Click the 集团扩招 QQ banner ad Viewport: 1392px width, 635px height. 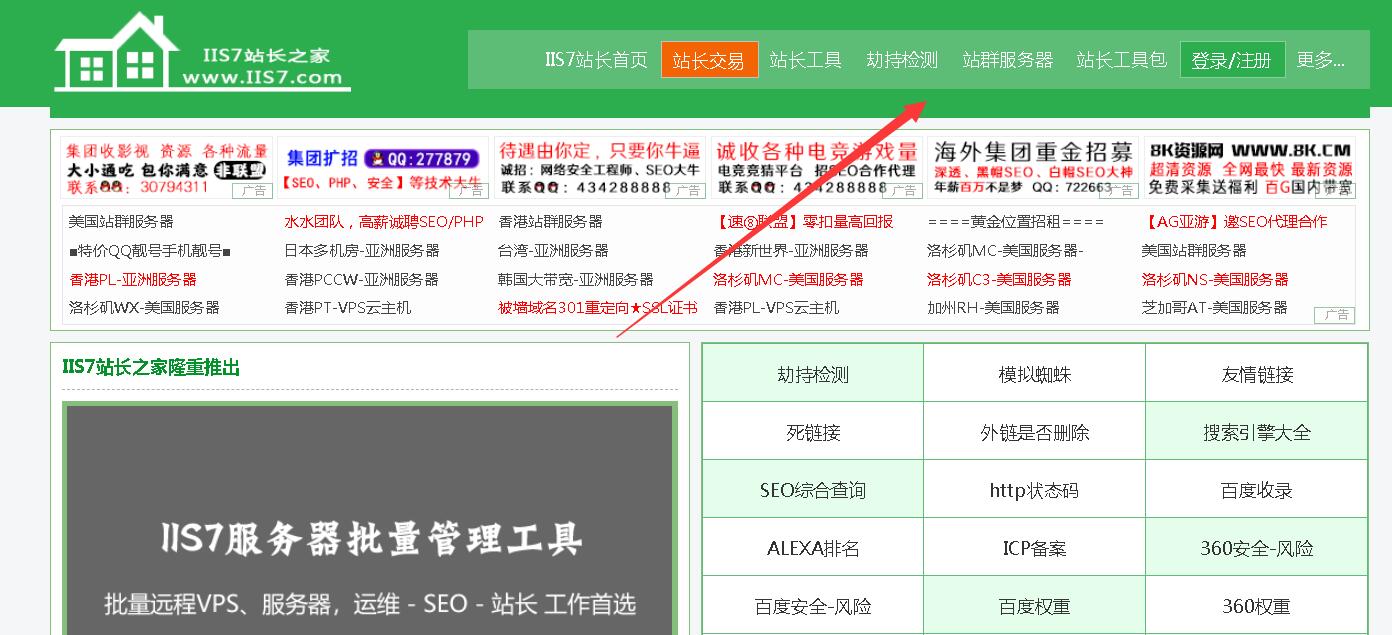(383, 168)
